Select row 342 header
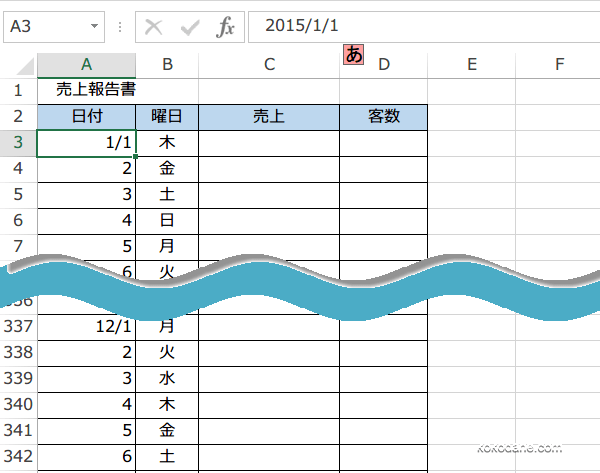The image size is (600, 473). 18,457
